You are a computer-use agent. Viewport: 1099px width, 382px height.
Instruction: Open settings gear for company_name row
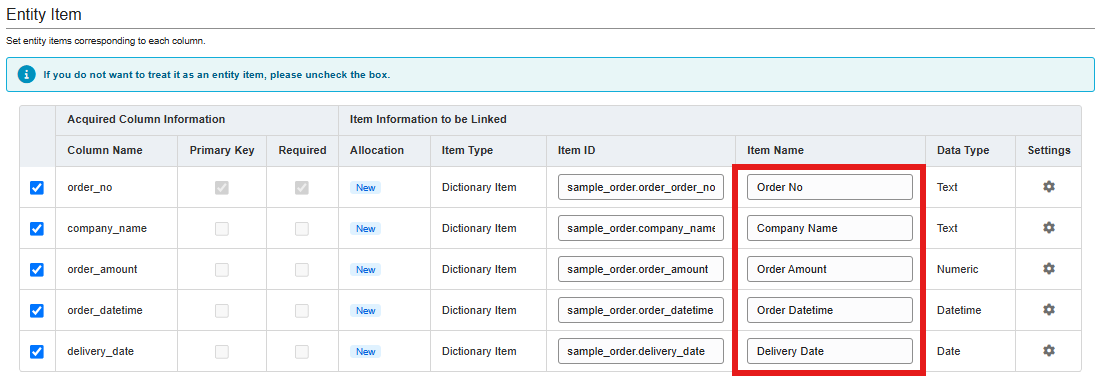[1049, 228]
